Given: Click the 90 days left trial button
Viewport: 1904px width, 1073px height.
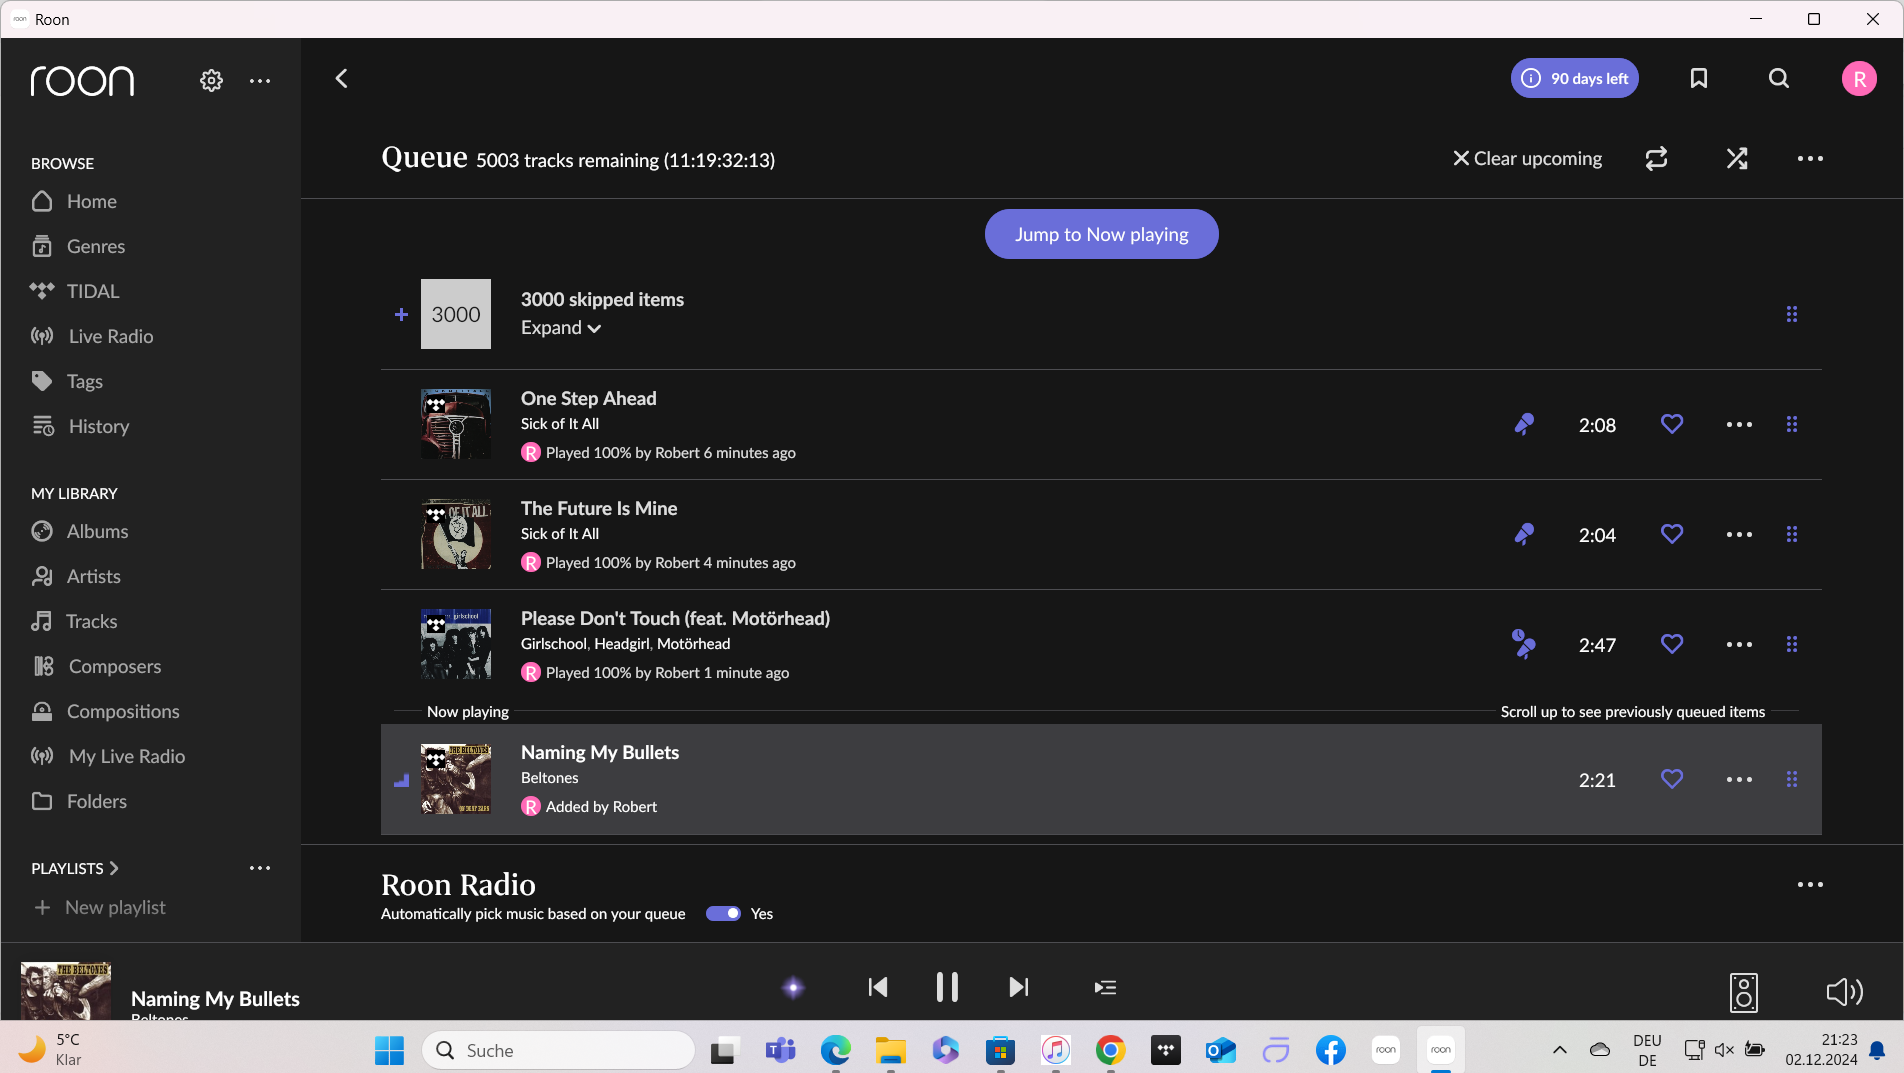Looking at the screenshot, I should point(1574,78).
